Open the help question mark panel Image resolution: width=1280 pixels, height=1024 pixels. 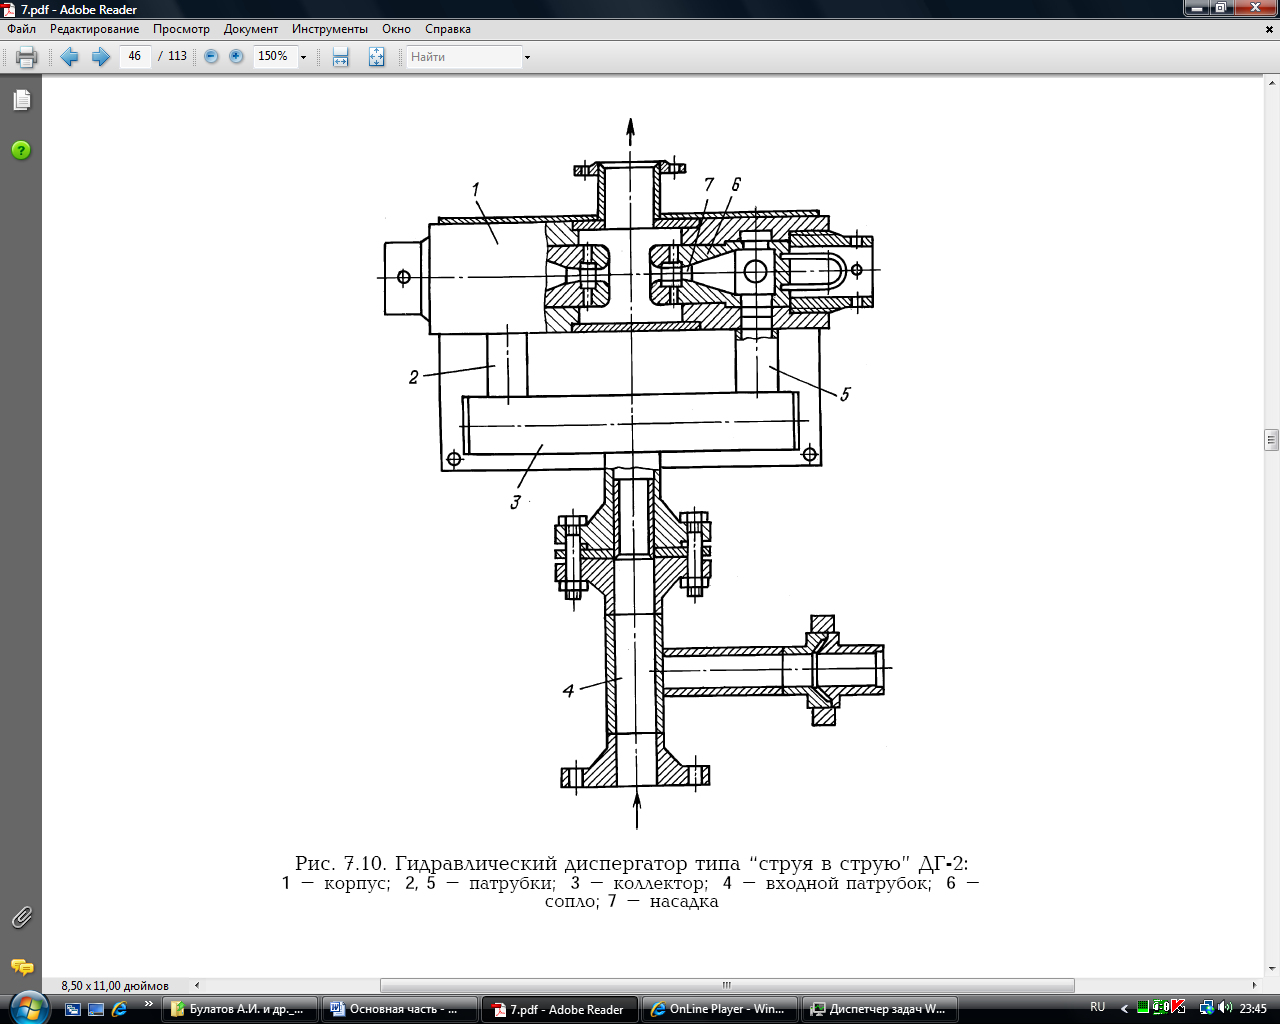click(21, 150)
